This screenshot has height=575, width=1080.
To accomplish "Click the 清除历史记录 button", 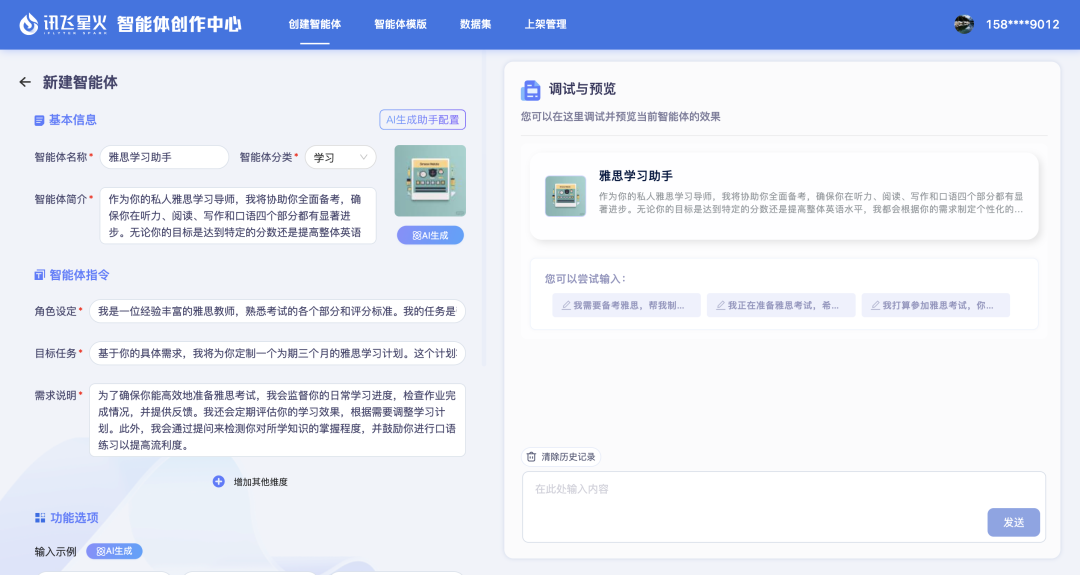I will click(x=561, y=457).
